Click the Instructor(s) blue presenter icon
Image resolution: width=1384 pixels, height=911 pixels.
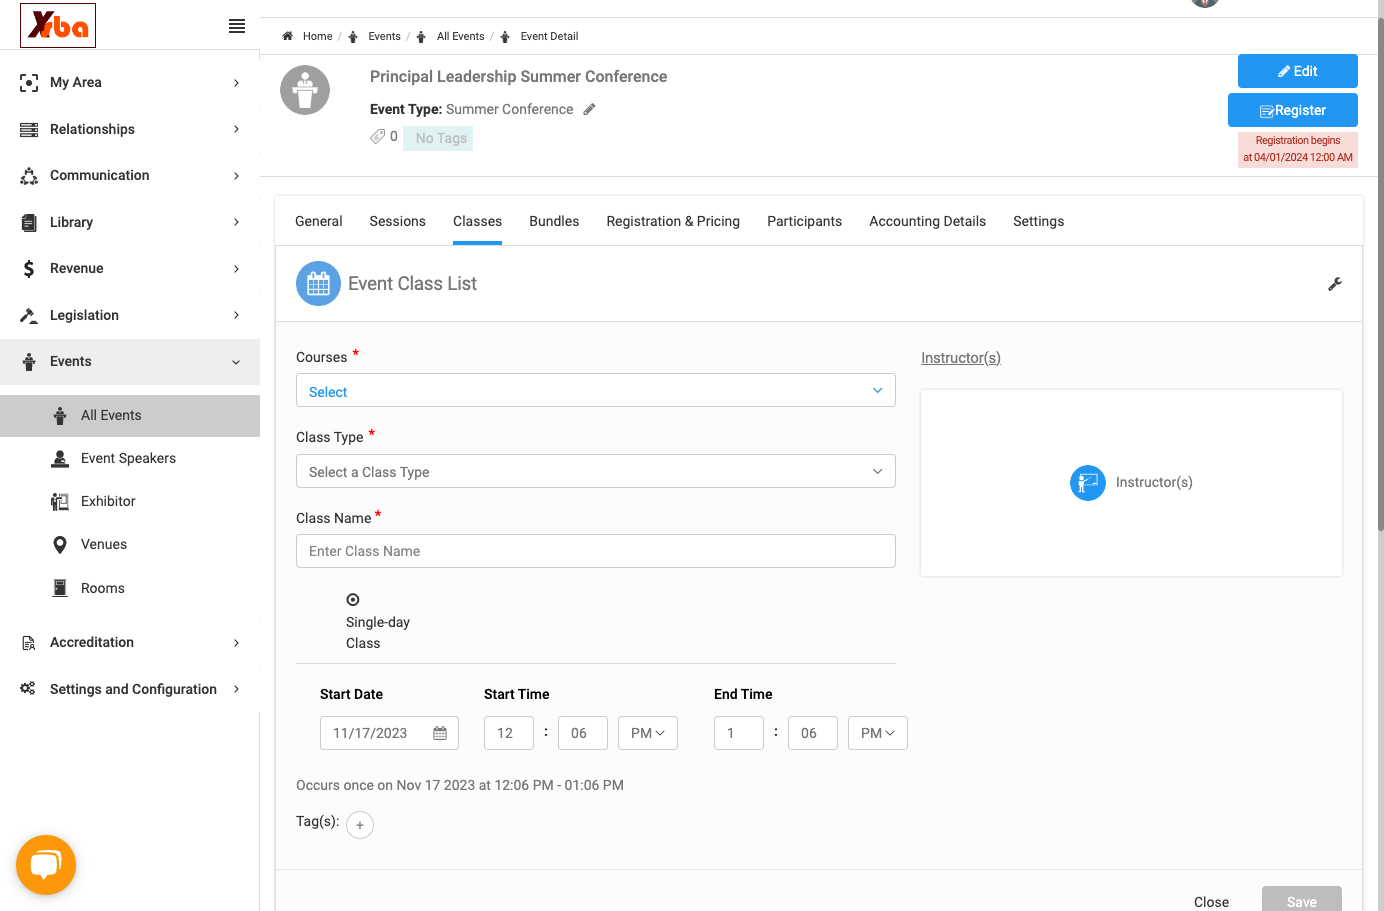coord(1088,483)
